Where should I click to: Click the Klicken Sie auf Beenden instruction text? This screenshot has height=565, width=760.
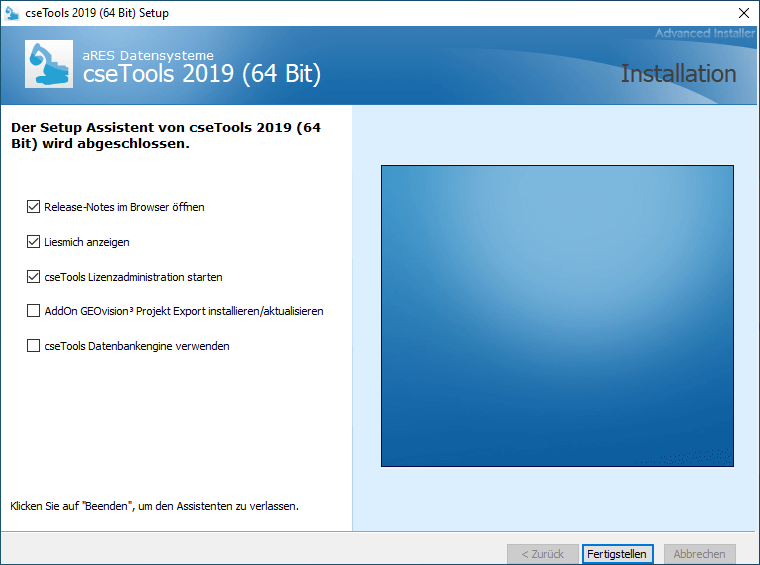point(154,506)
